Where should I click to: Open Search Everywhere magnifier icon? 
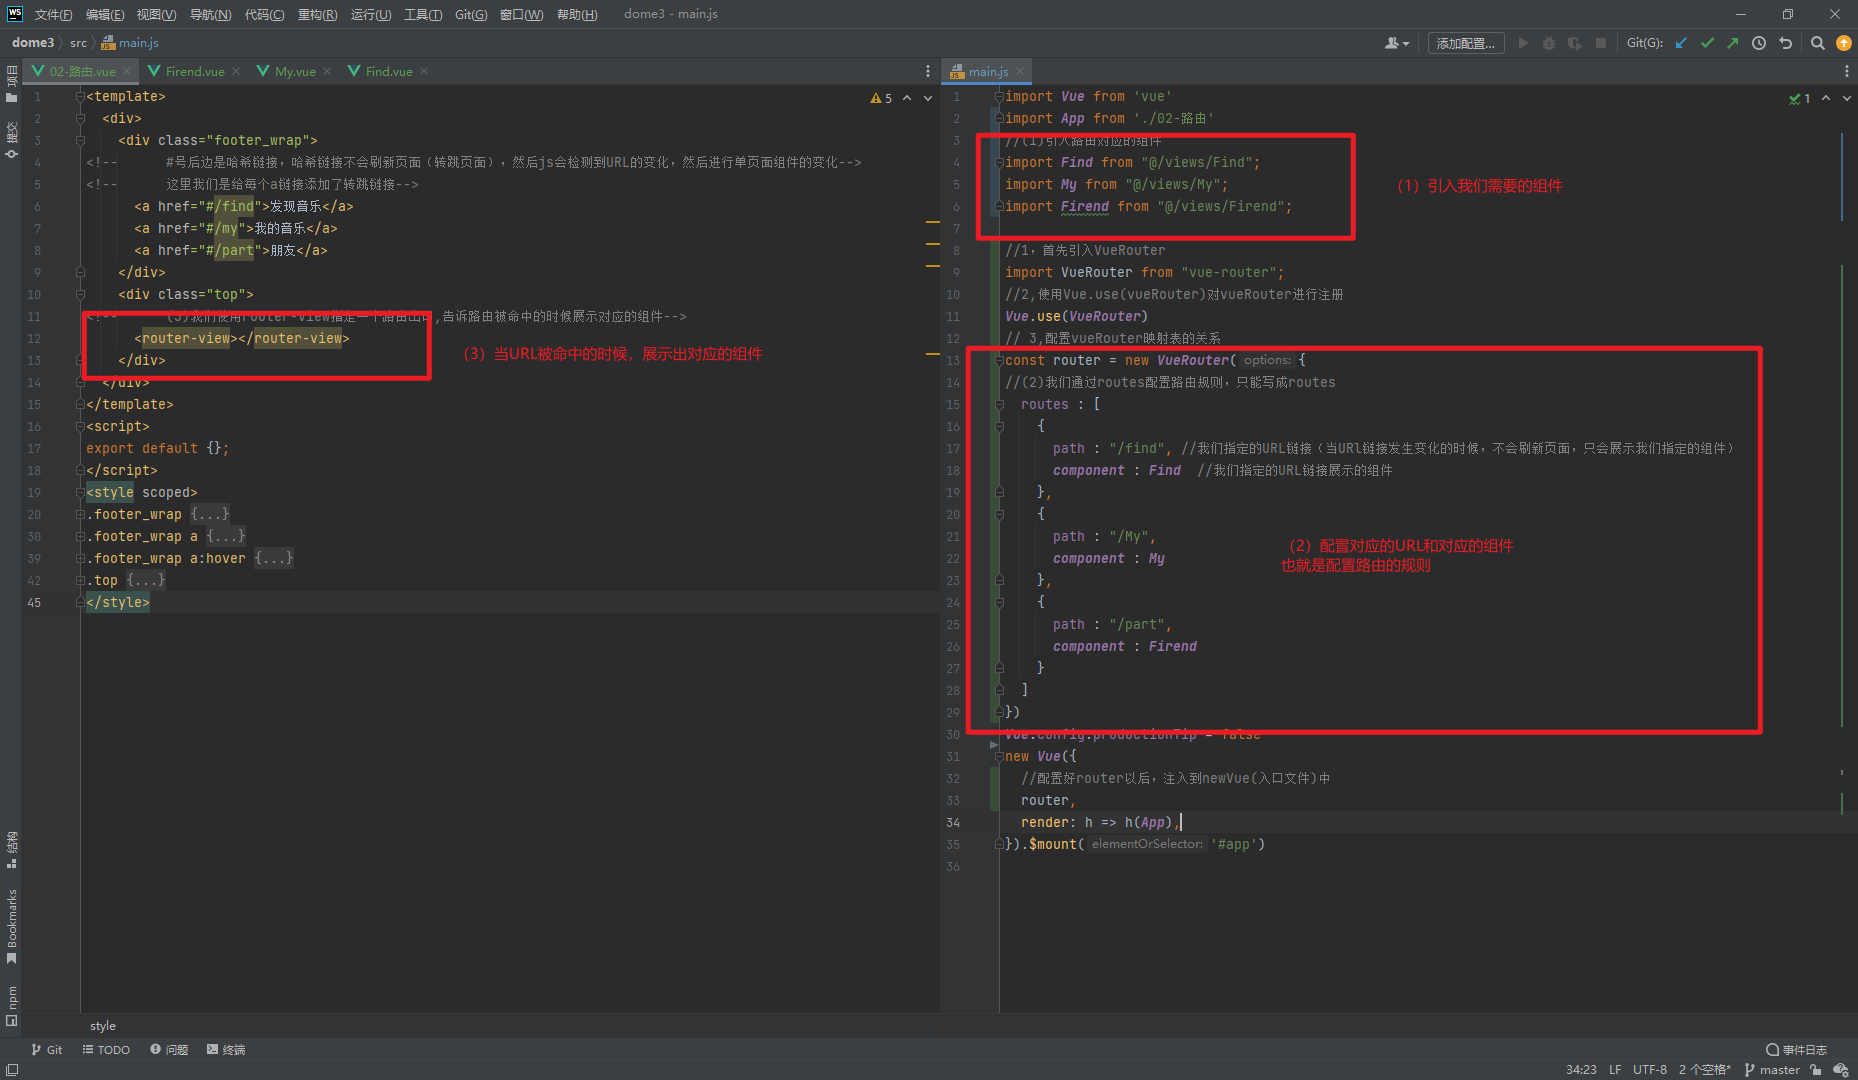(1818, 43)
